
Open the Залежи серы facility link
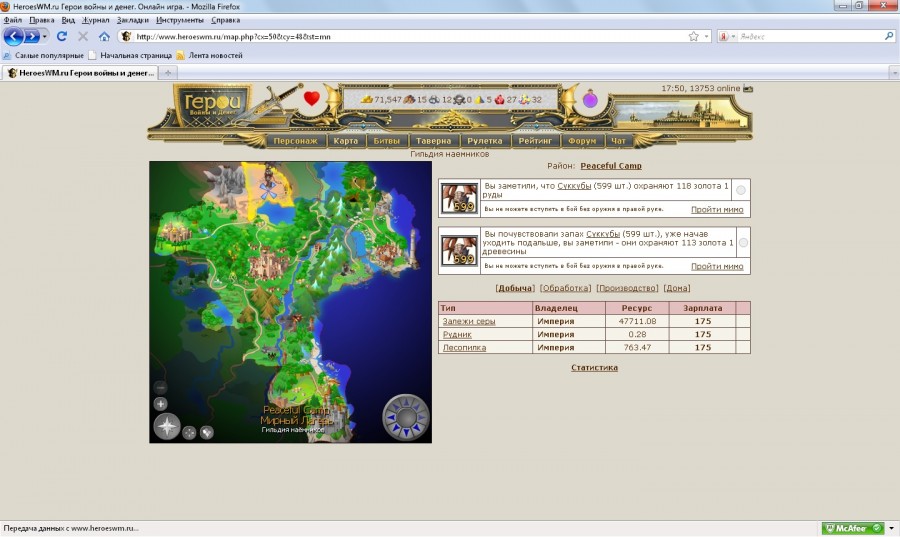[469, 321]
